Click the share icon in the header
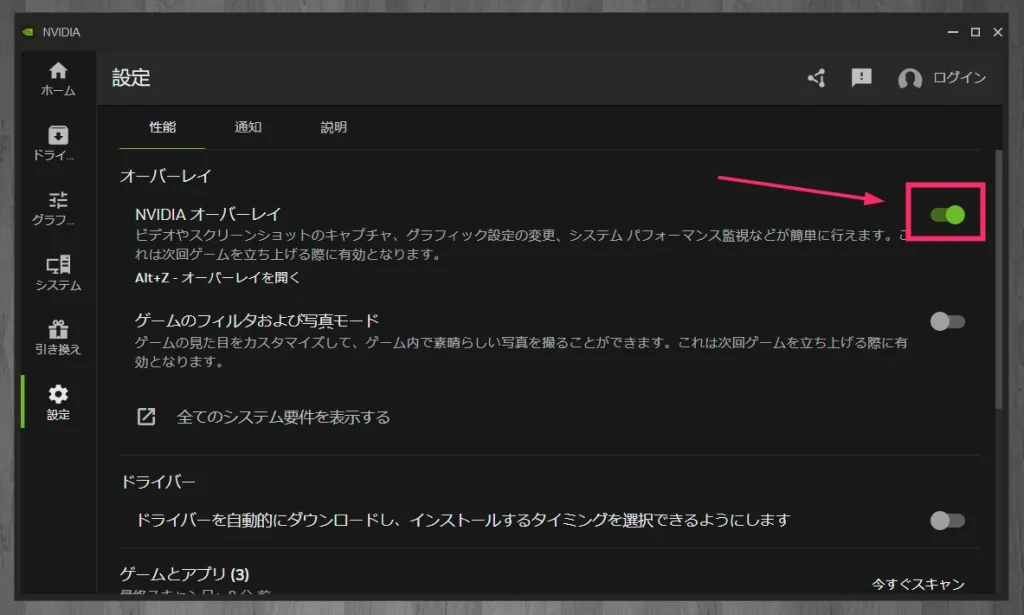The image size is (1024, 615). tap(816, 78)
